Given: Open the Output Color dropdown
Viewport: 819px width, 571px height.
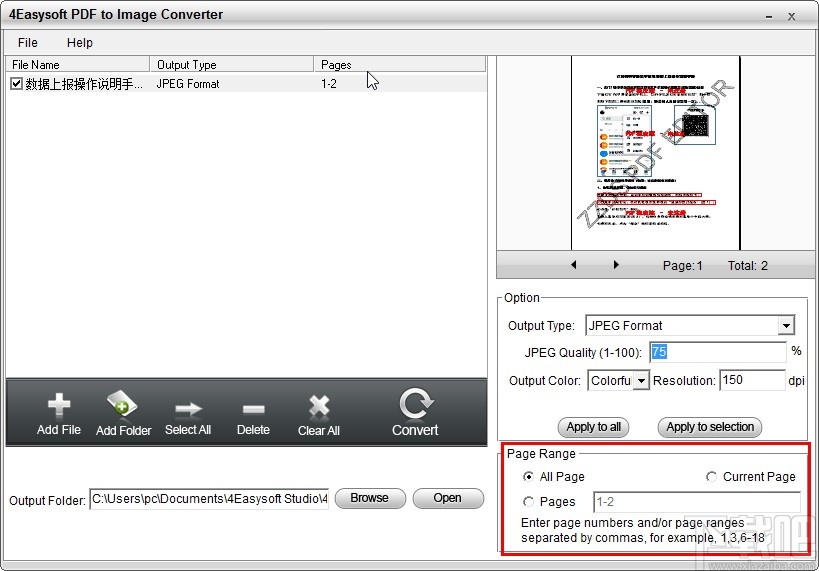Looking at the screenshot, I should pos(641,380).
